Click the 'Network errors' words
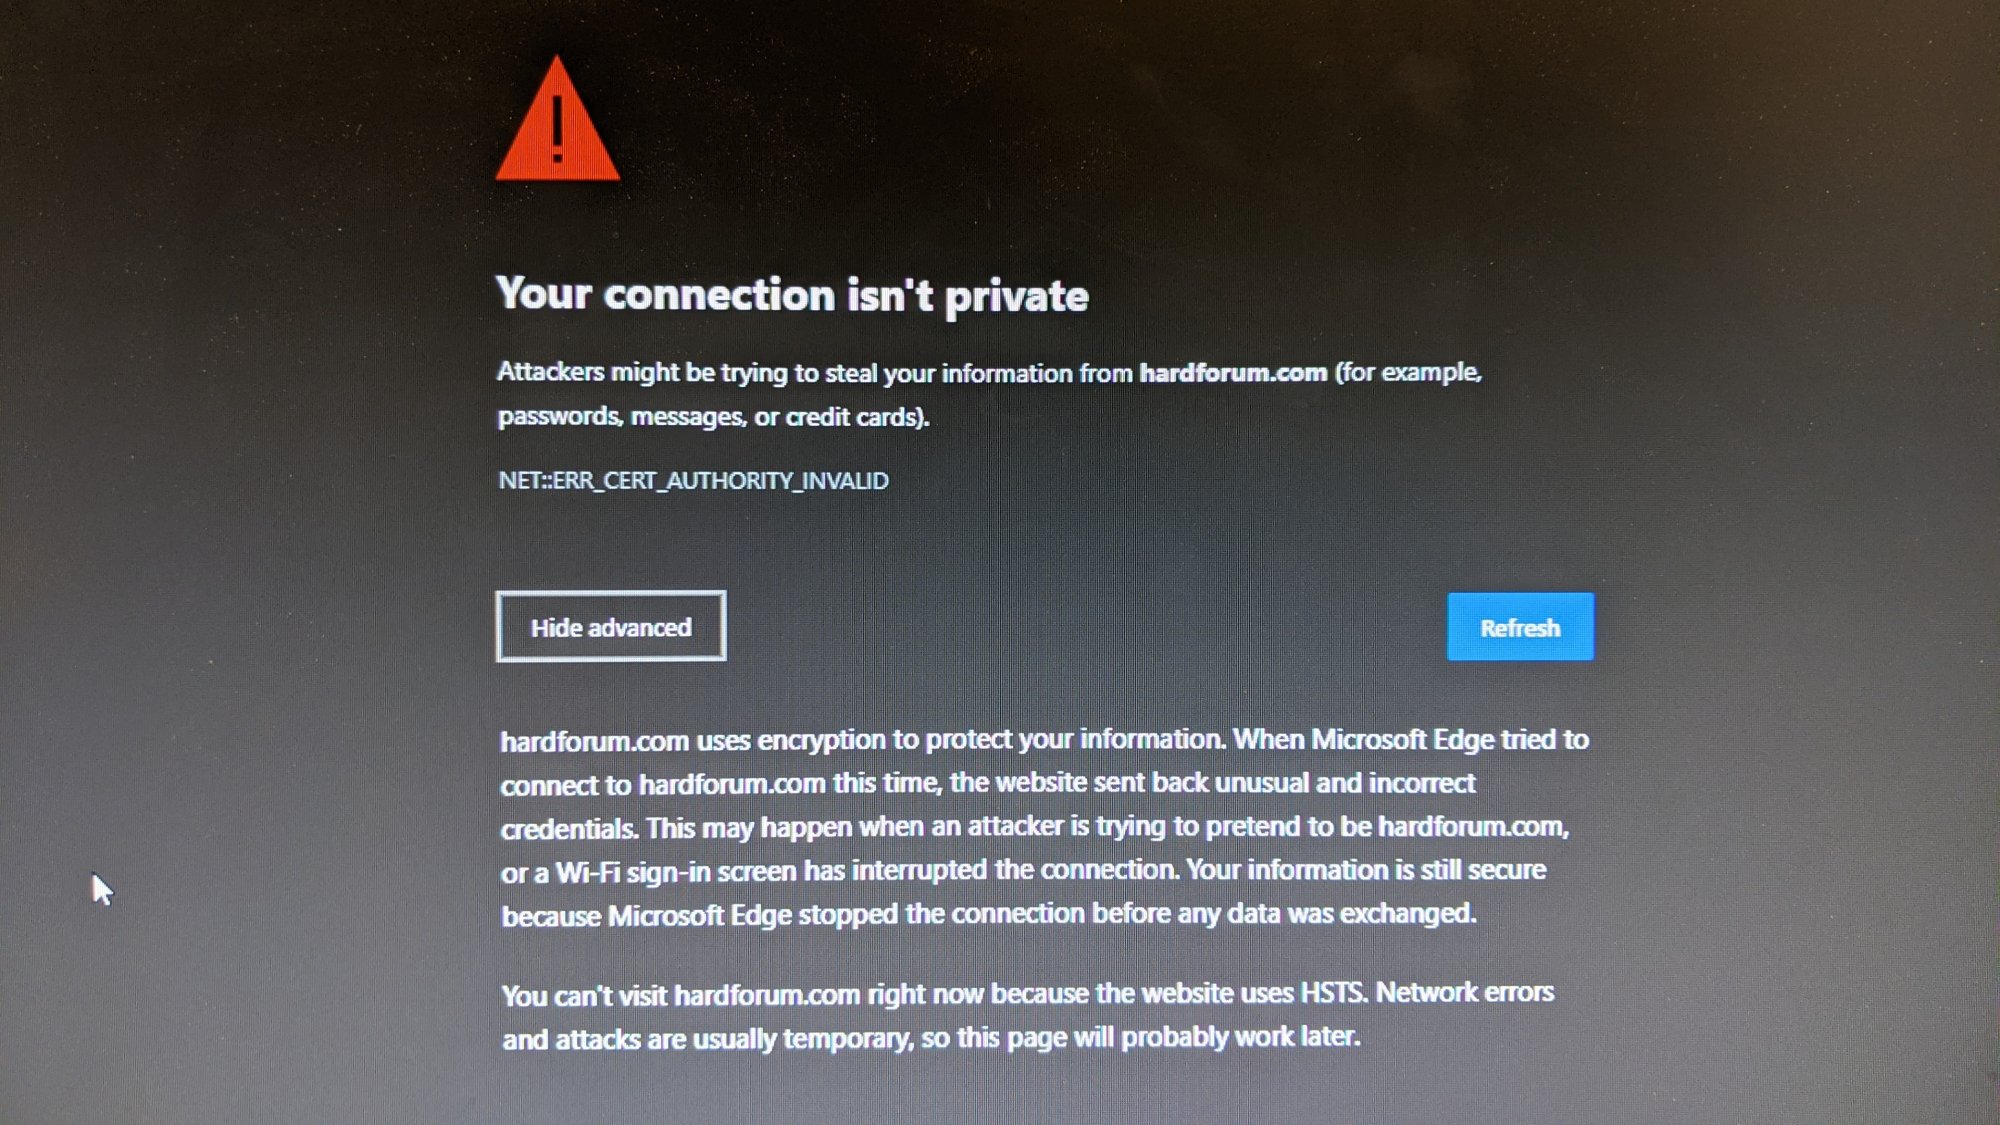 [x=1465, y=992]
